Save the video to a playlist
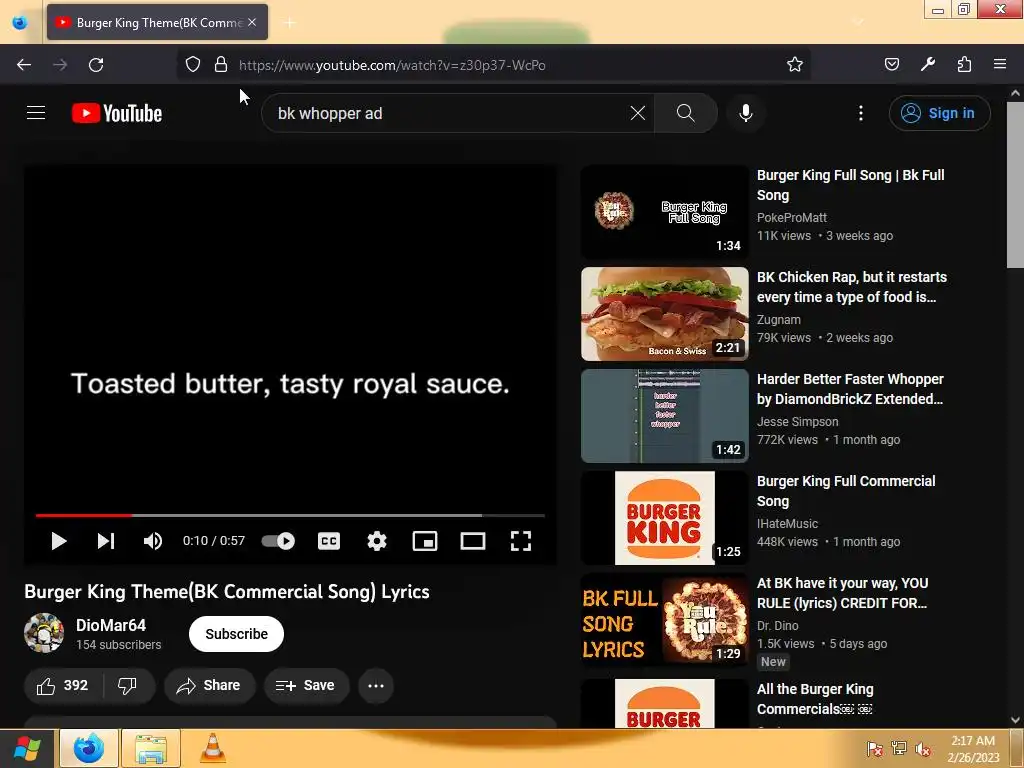Screen dimensions: 1024x768 coord(306,686)
